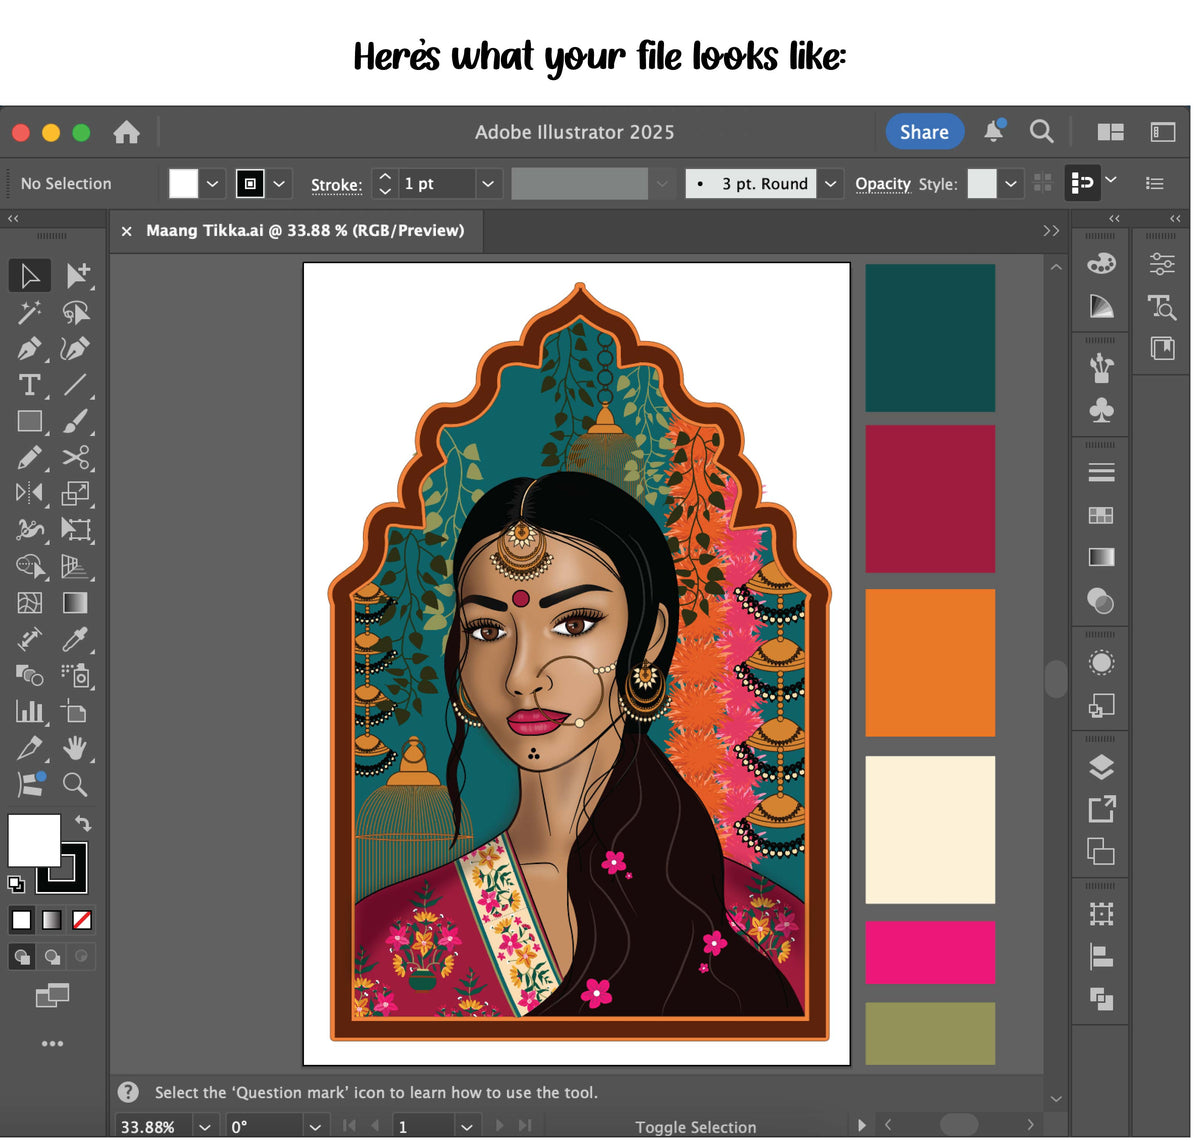Image resolution: width=1200 pixels, height=1142 pixels.
Task: Collapse the left toolbar chevrons
Action: click(13, 218)
